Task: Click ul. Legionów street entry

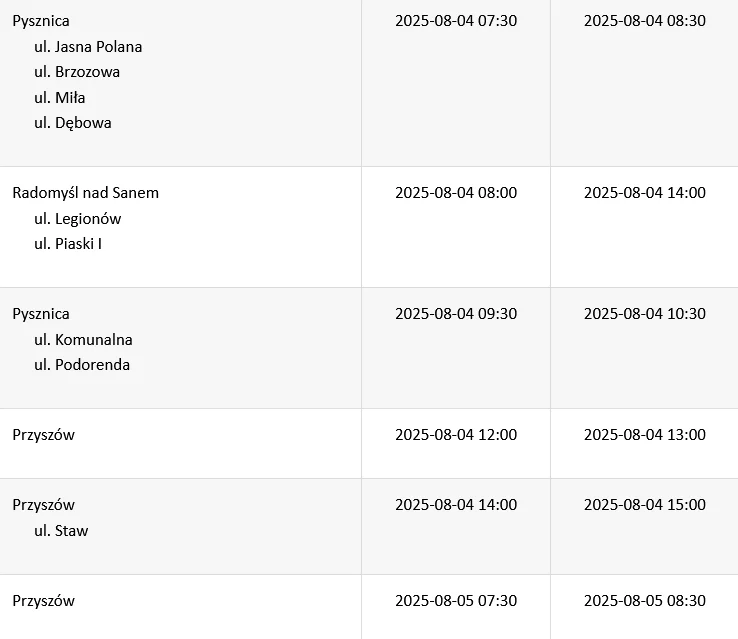Action: click(78, 219)
